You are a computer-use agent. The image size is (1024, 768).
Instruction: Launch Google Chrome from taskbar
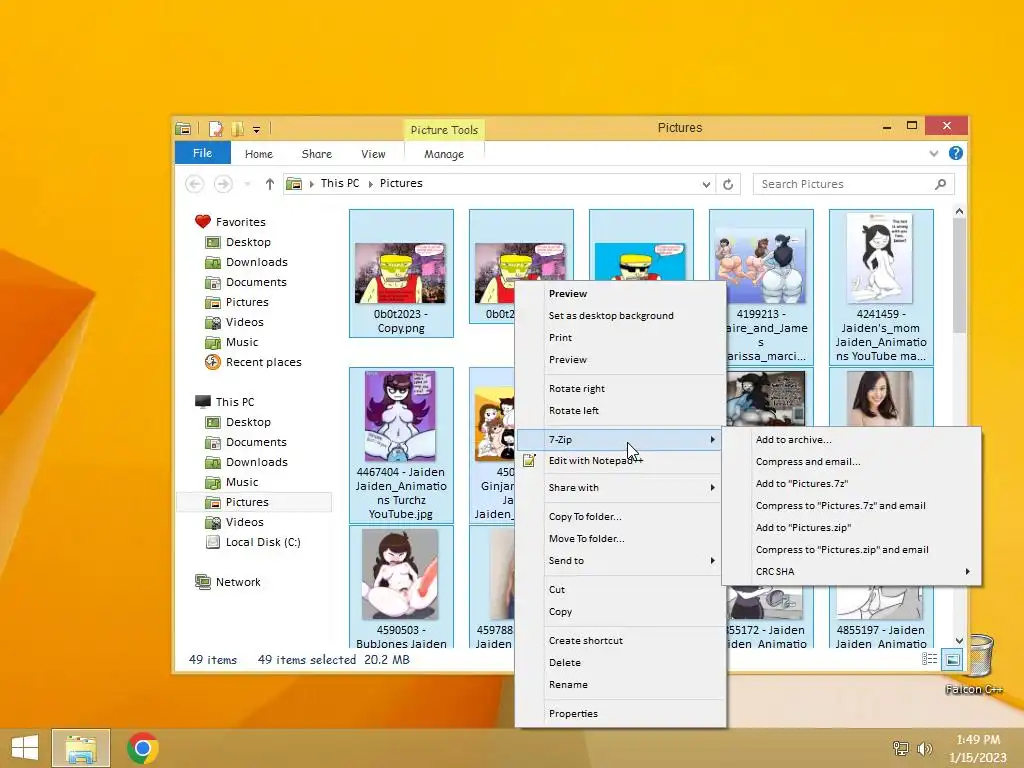tap(142, 748)
